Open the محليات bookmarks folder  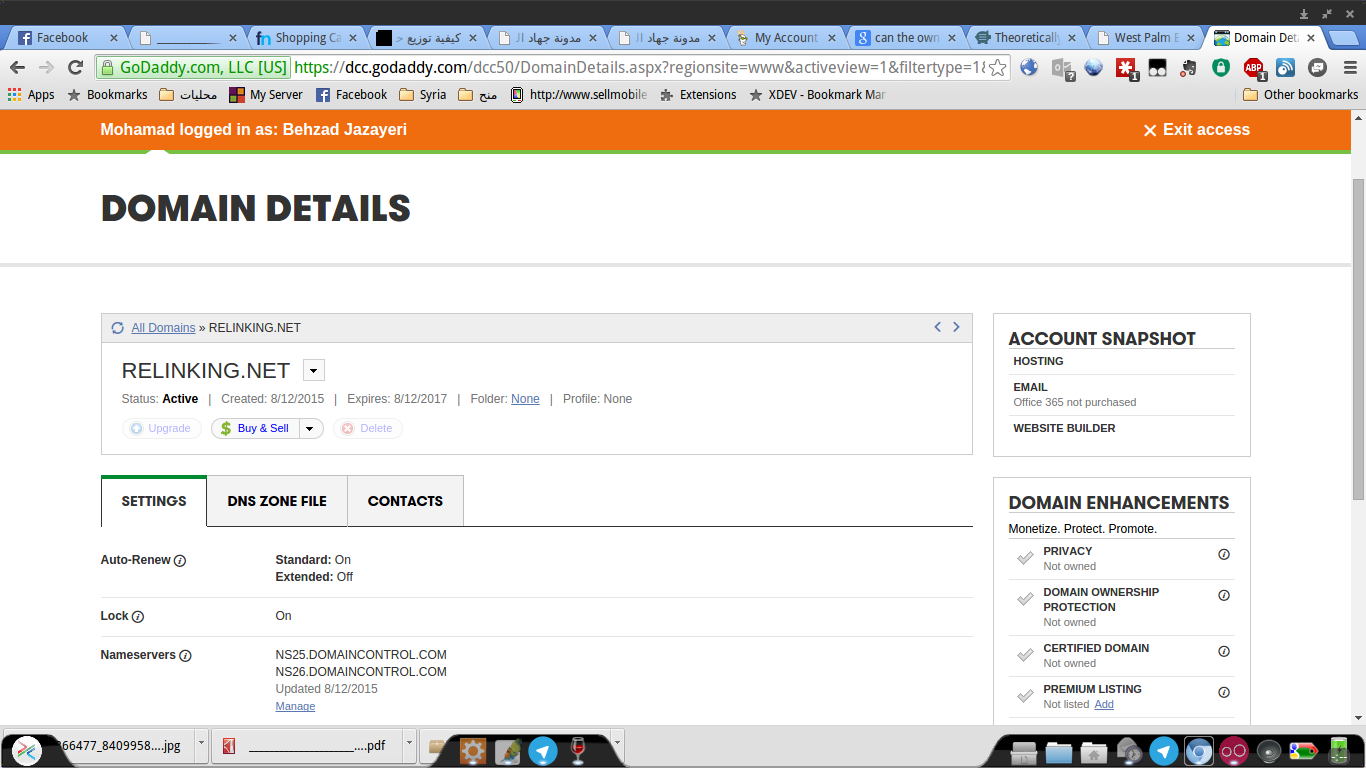click(189, 95)
